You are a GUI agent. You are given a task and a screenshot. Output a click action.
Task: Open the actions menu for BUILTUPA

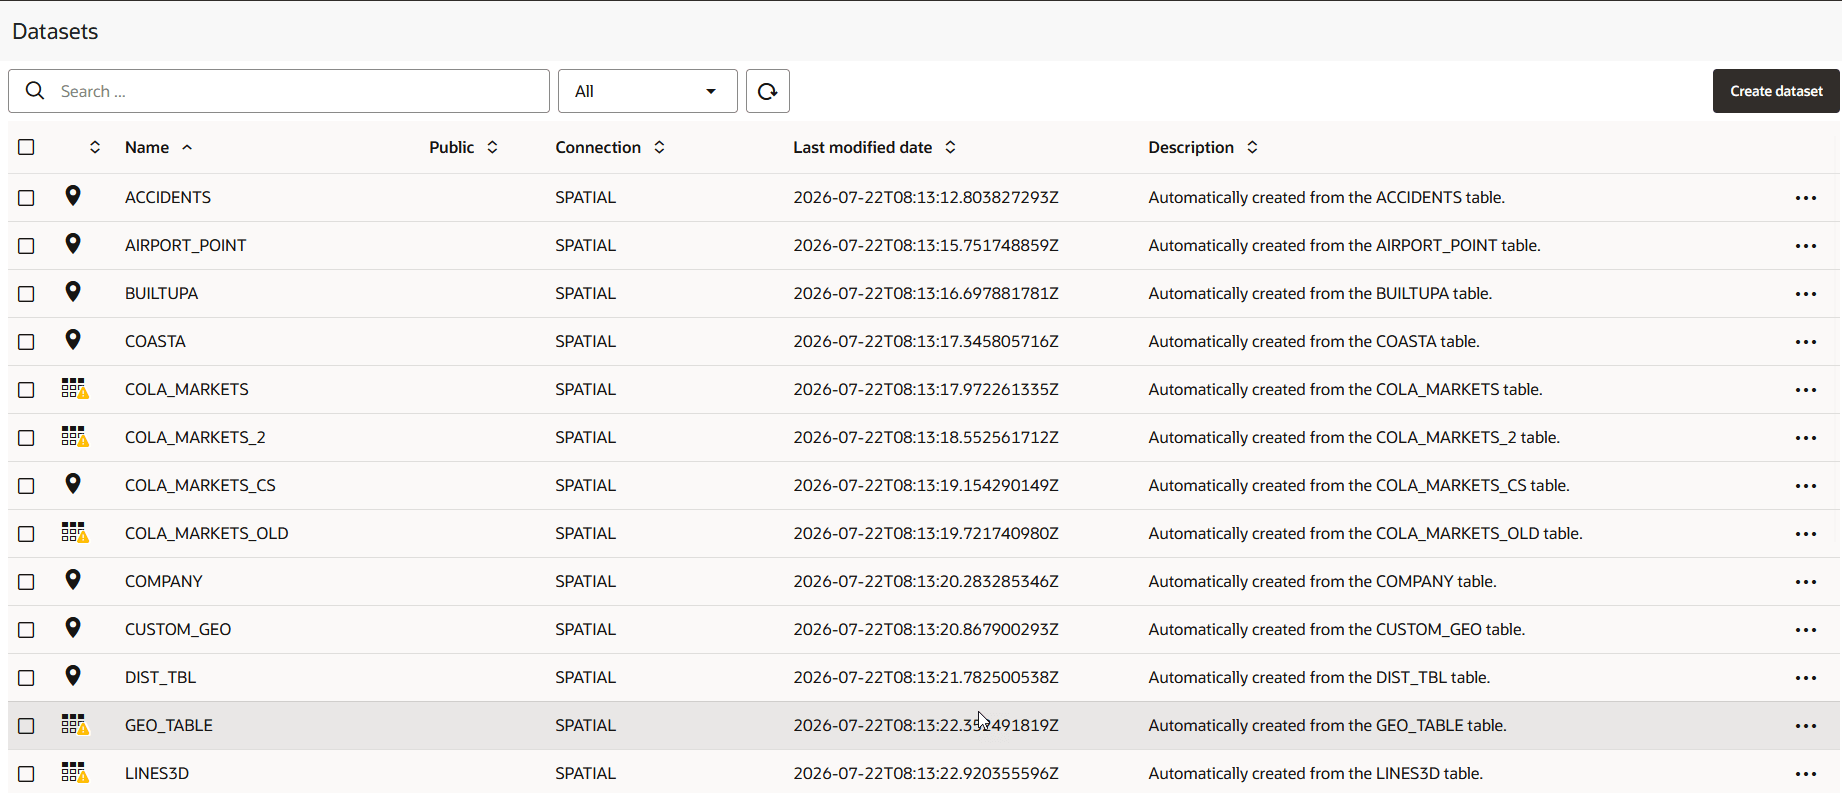point(1805,294)
